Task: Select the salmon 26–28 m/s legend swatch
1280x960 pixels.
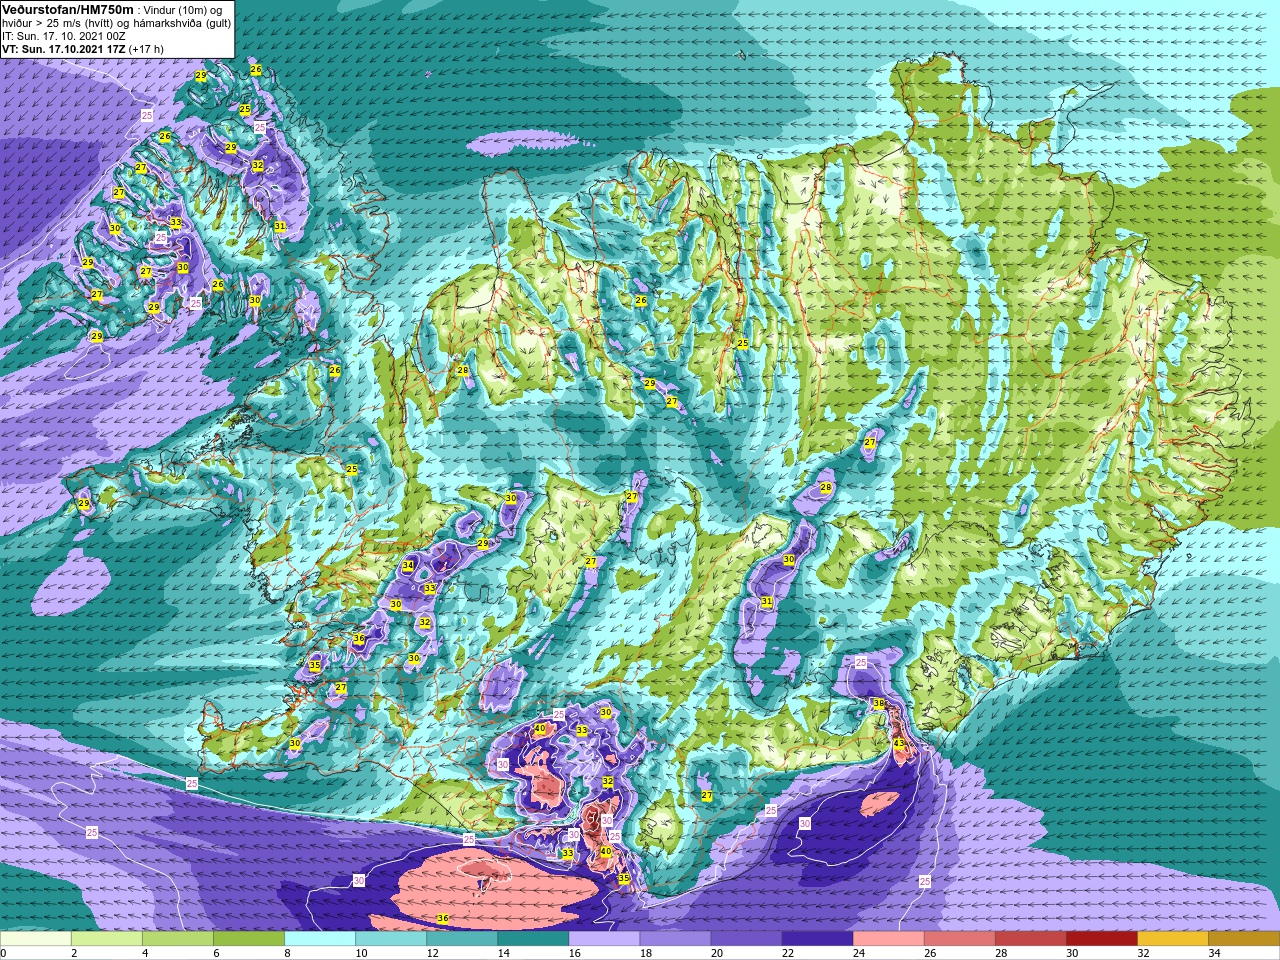Action: pos(959,939)
